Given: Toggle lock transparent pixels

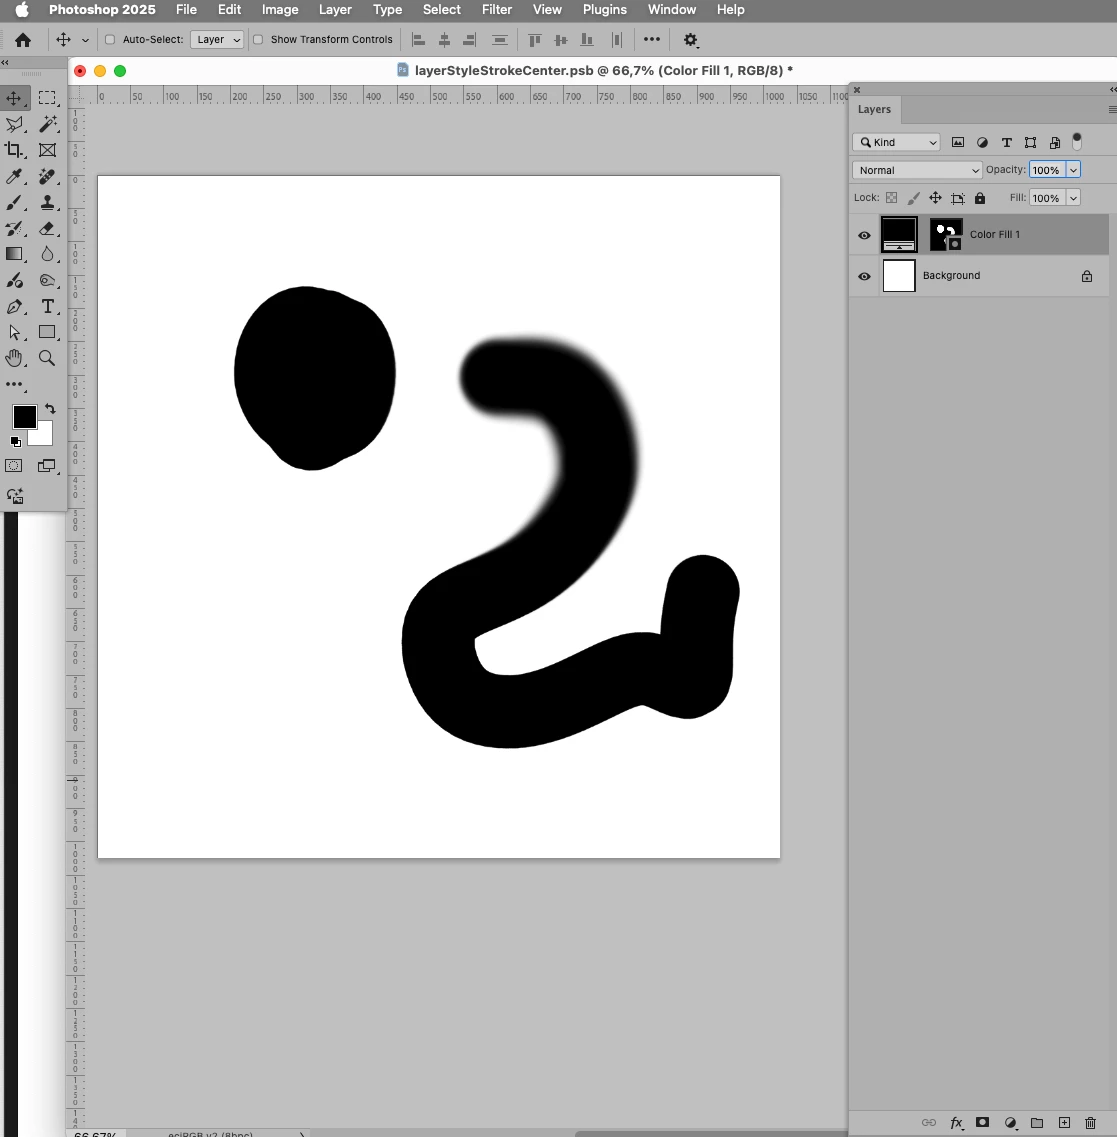Looking at the screenshot, I should click(x=891, y=198).
